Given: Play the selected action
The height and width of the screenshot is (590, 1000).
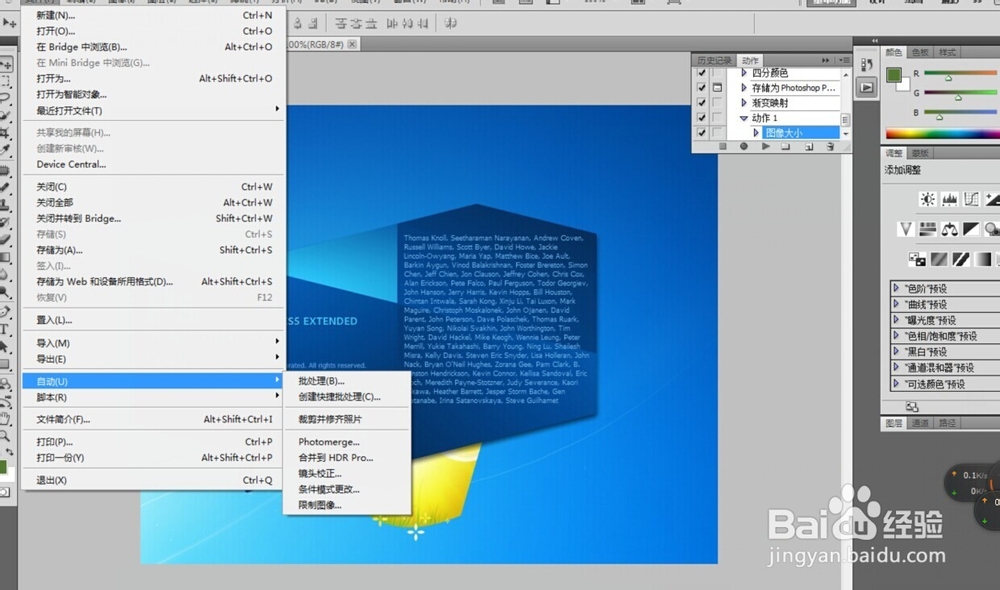Looking at the screenshot, I should [x=765, y=146].
